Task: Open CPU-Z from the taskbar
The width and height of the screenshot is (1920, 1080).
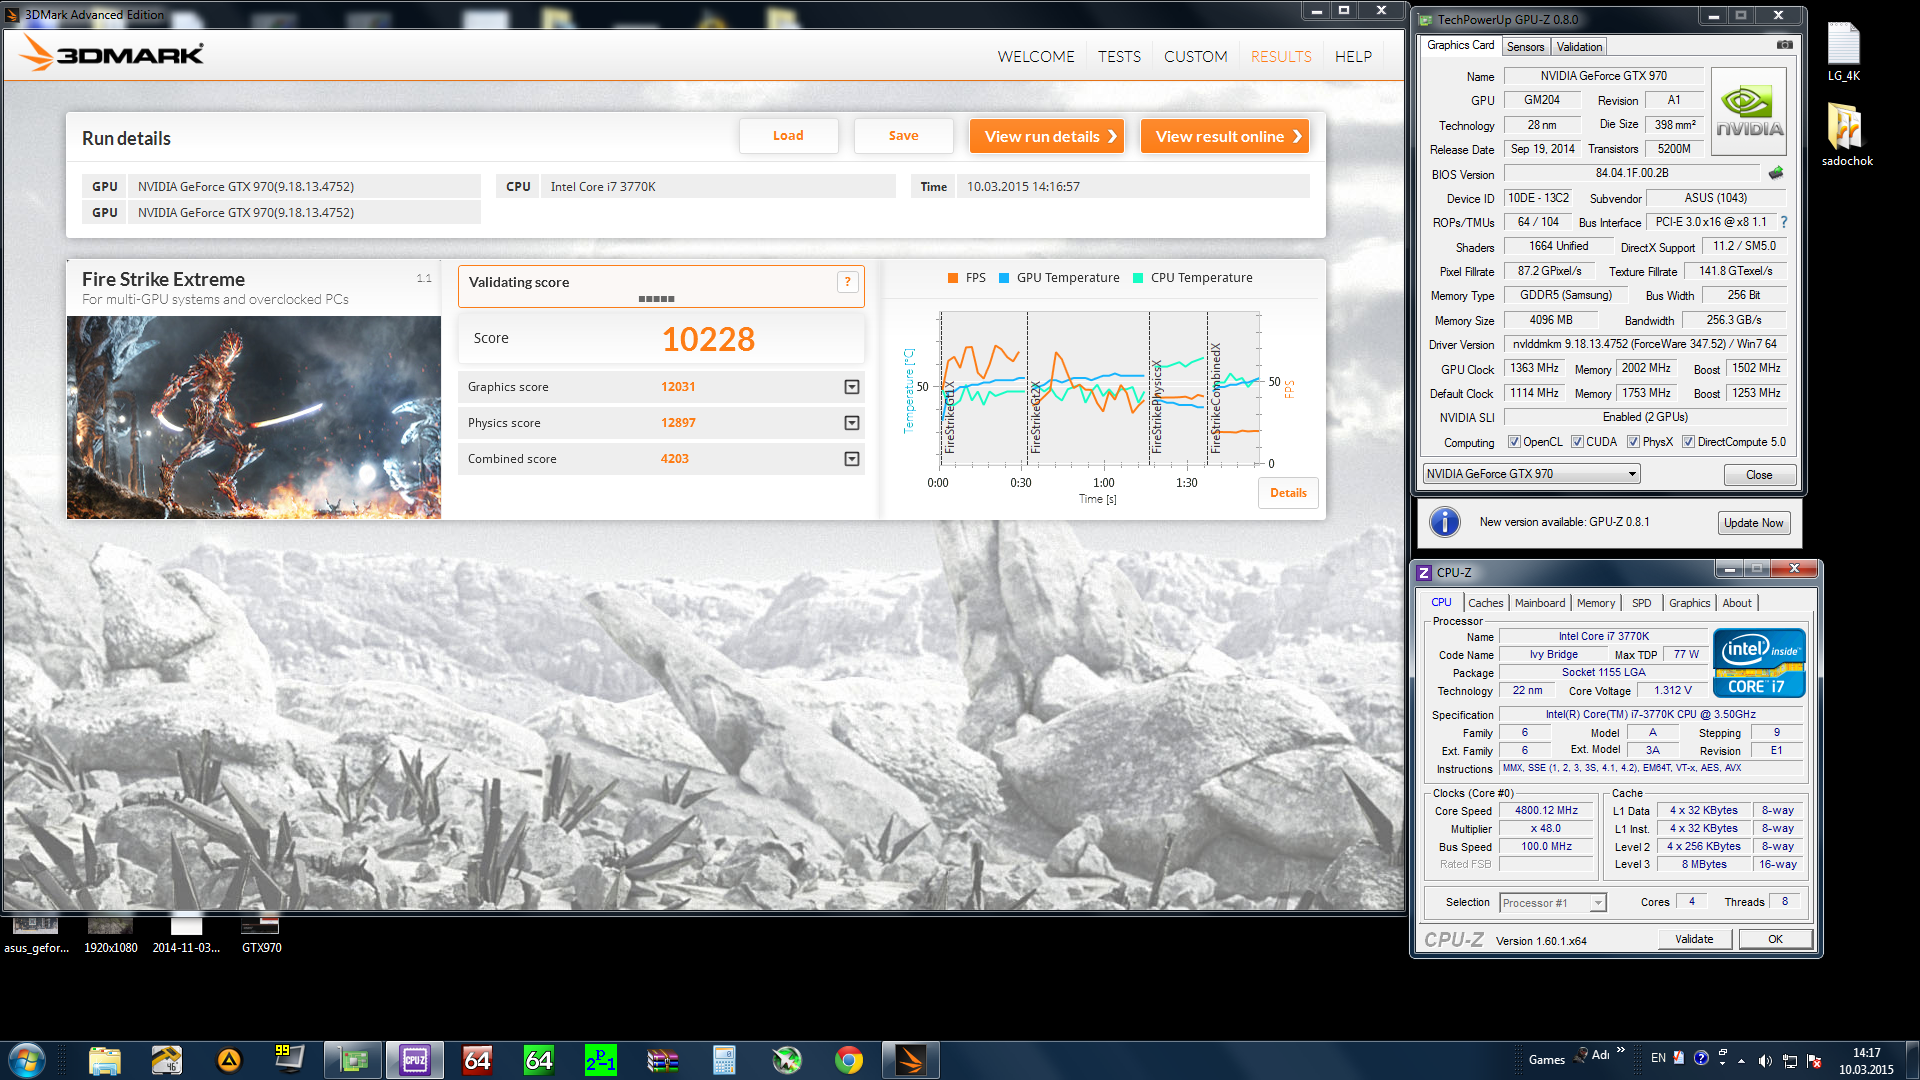Action: (415, 1059)
